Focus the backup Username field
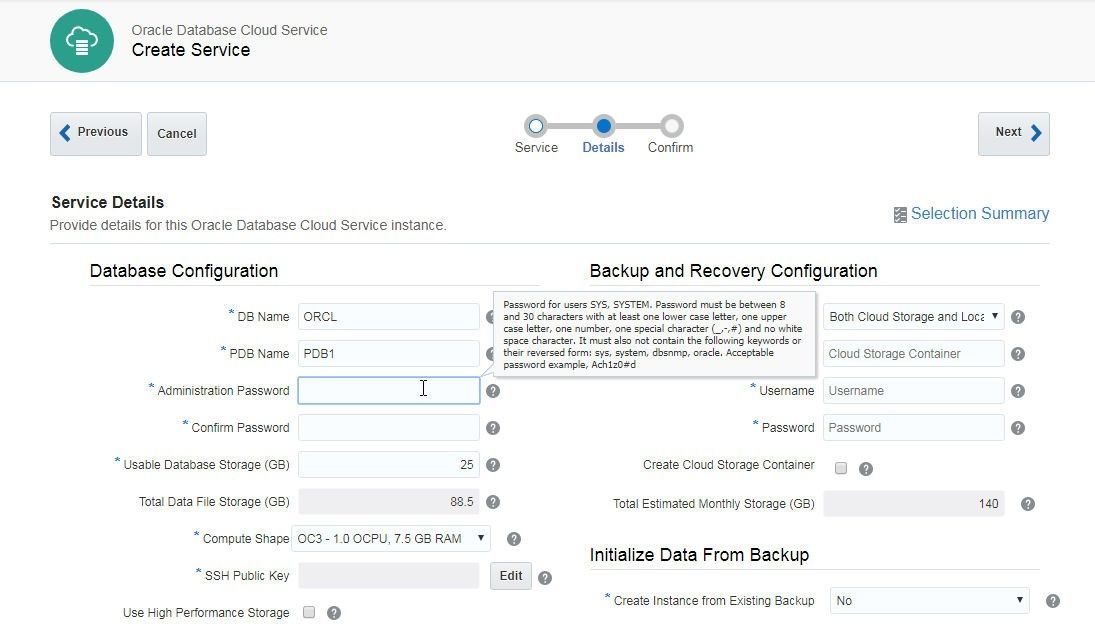This screenshot has height=624, width=1095. [913, 391]
